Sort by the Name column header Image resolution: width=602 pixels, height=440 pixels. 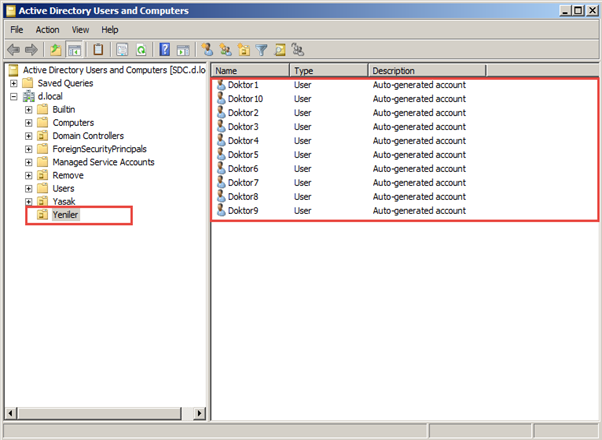click(x=250, y=71)
